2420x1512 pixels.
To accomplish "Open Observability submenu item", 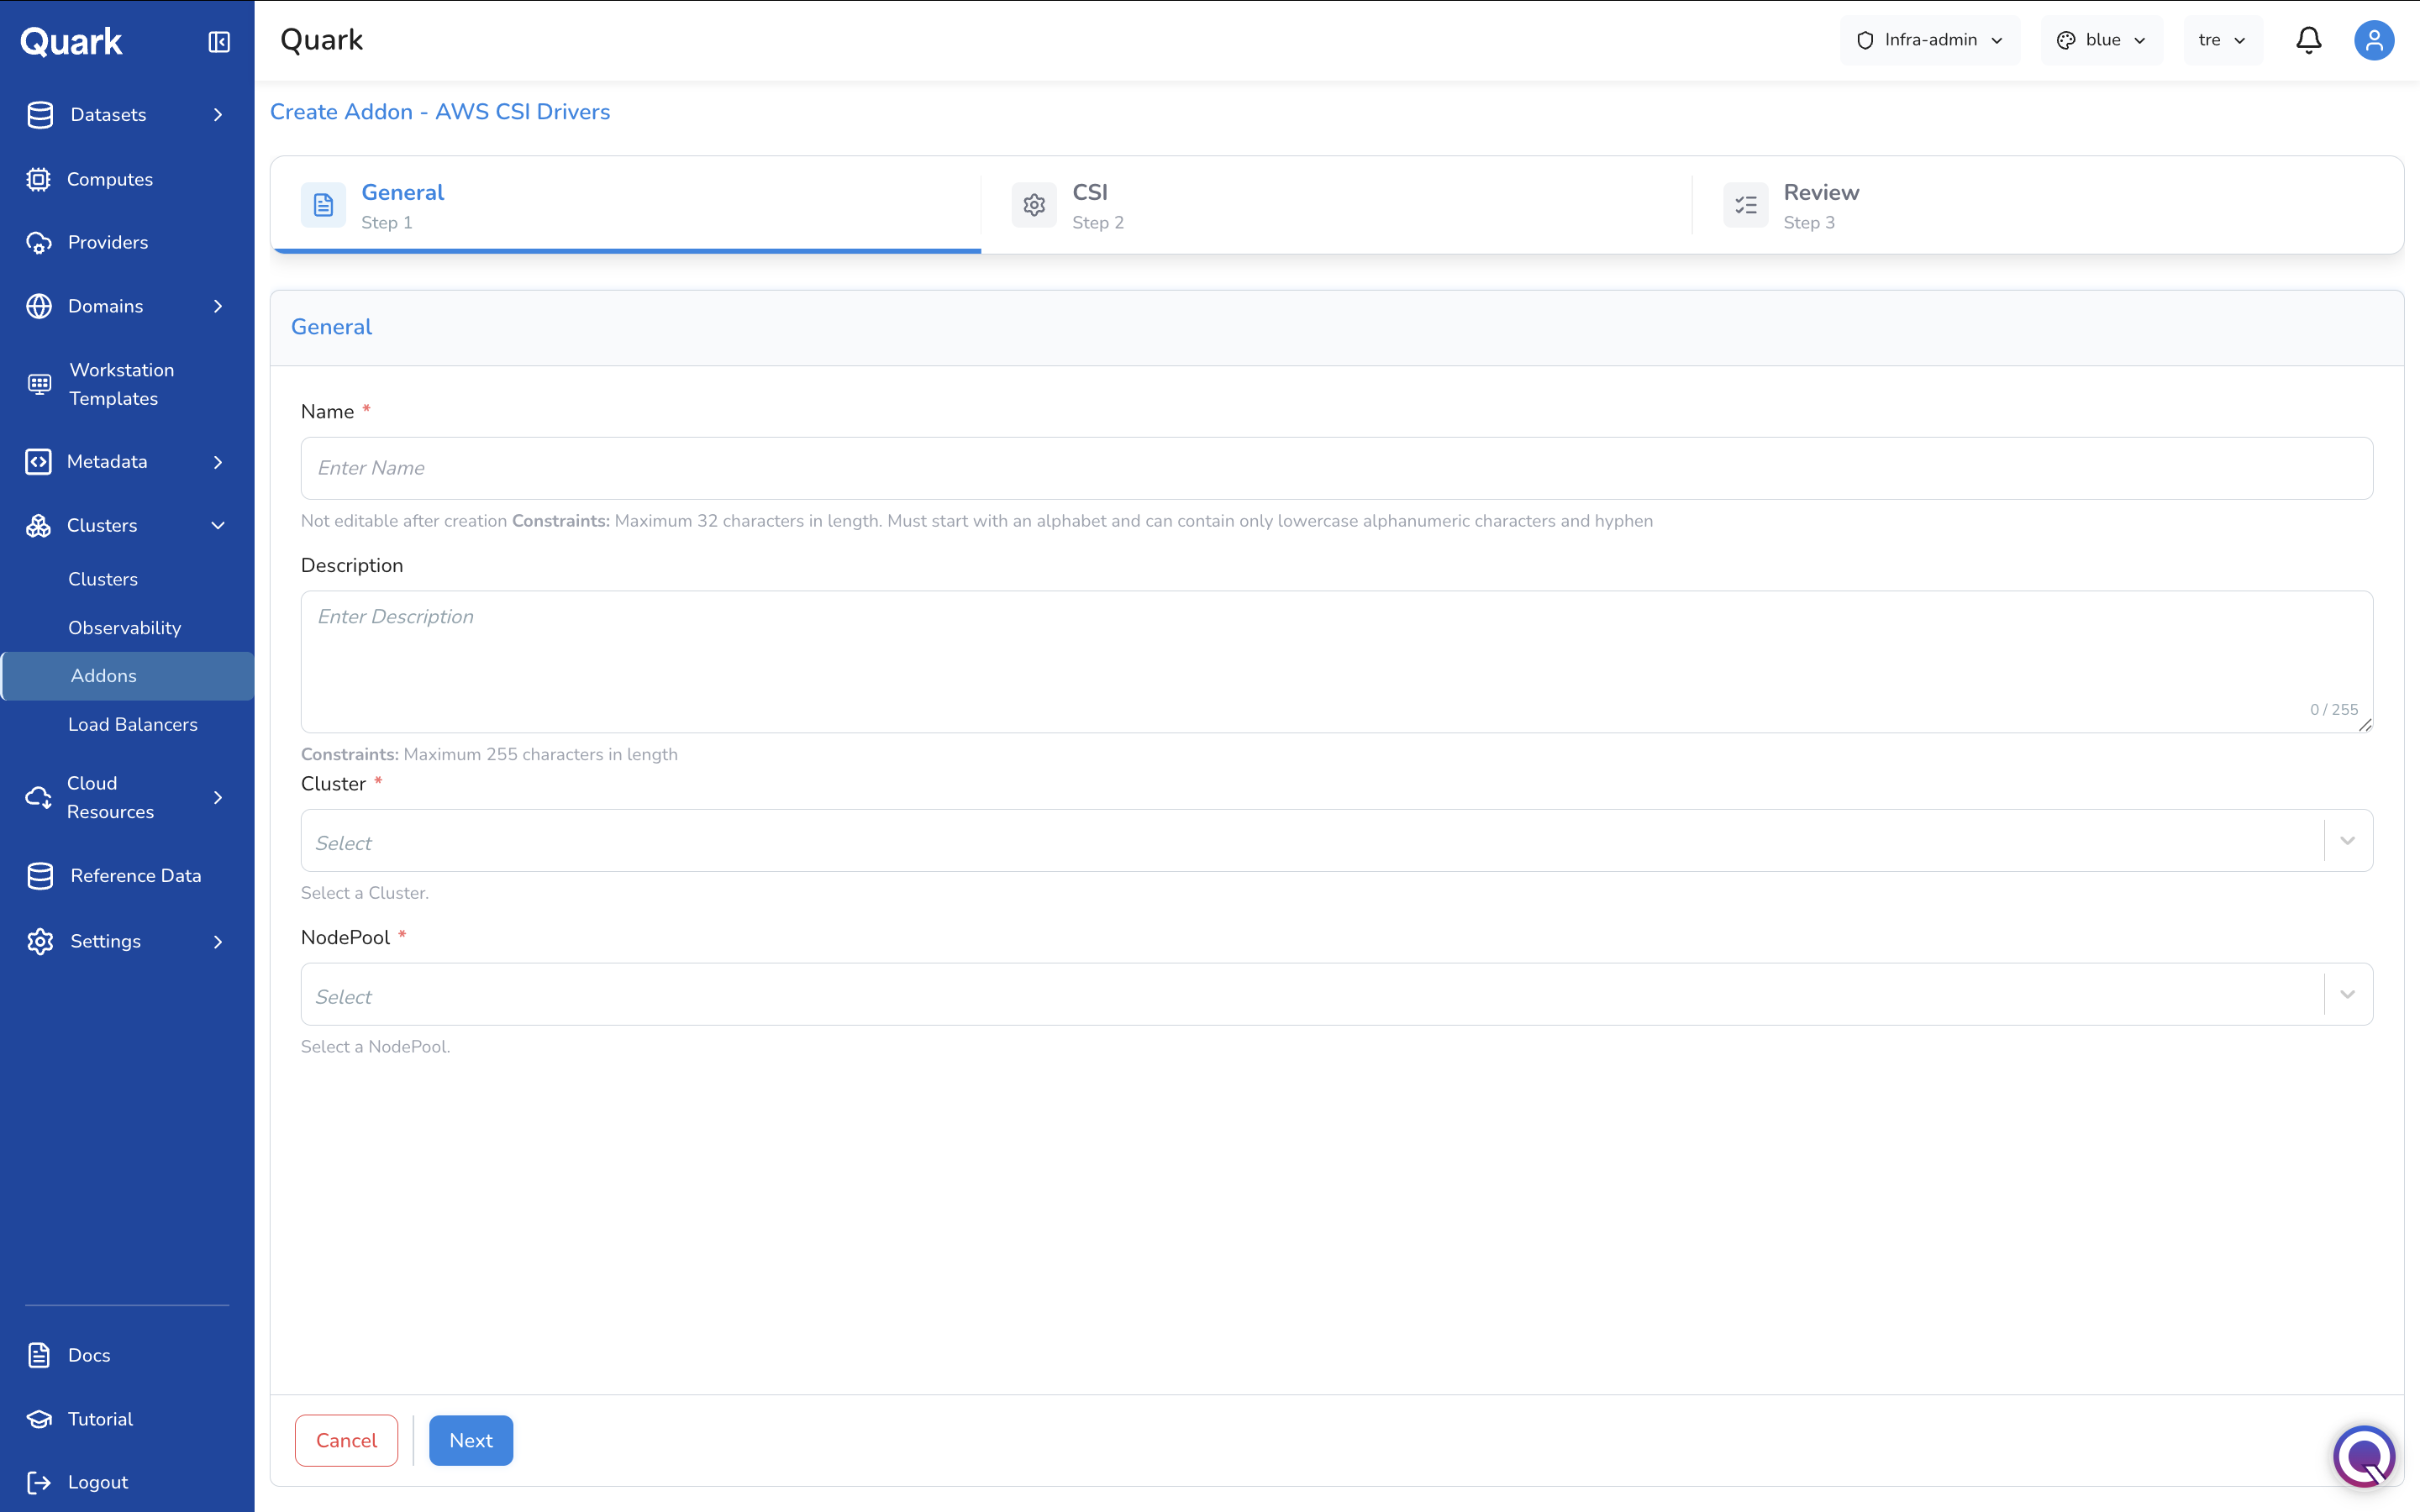I will (125, 628).
